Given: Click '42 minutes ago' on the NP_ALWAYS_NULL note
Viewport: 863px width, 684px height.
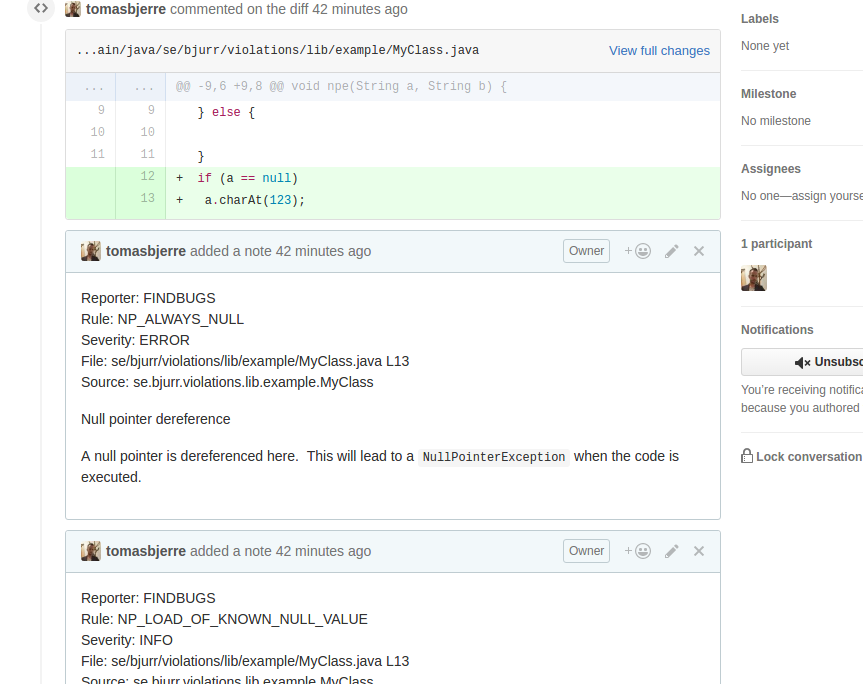Looking at the screenshot, I should tap(323, 251).
